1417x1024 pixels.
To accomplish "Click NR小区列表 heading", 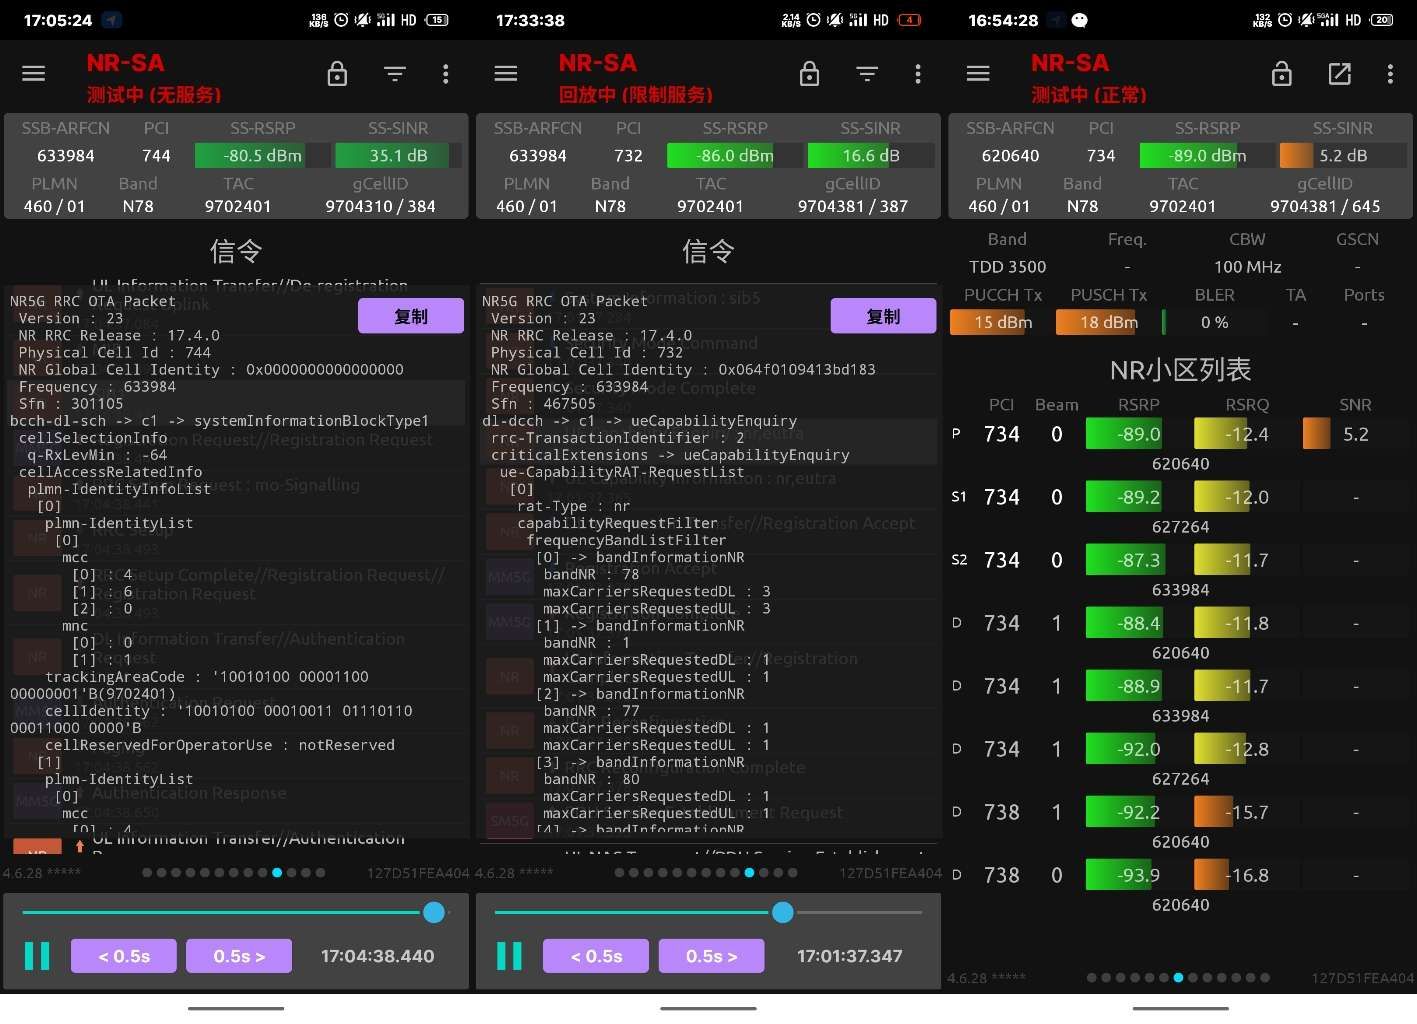I will tap(1180, 370).
